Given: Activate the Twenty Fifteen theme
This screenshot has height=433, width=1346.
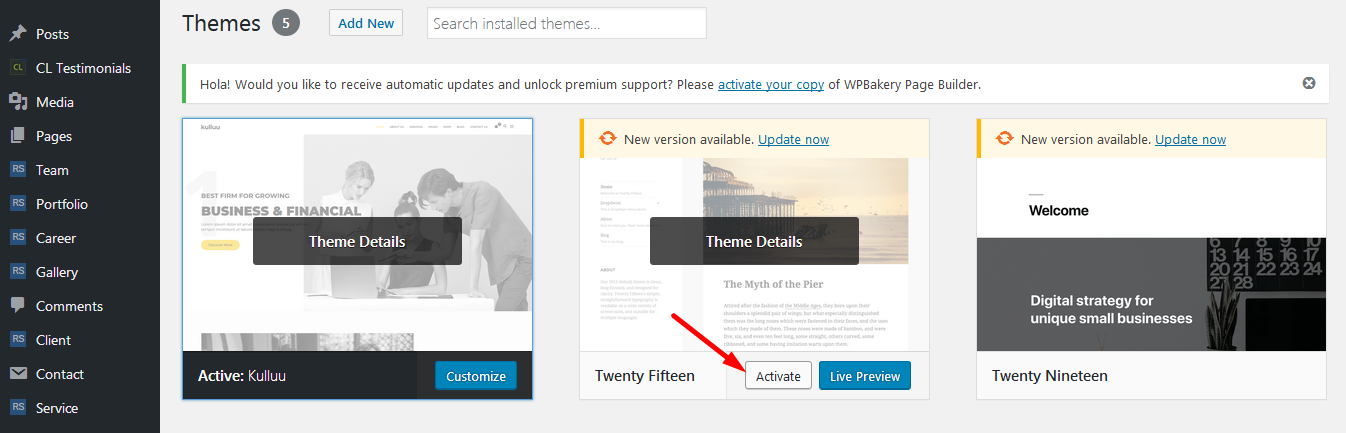Looking at the screenshot, I should tap(778, 376).
